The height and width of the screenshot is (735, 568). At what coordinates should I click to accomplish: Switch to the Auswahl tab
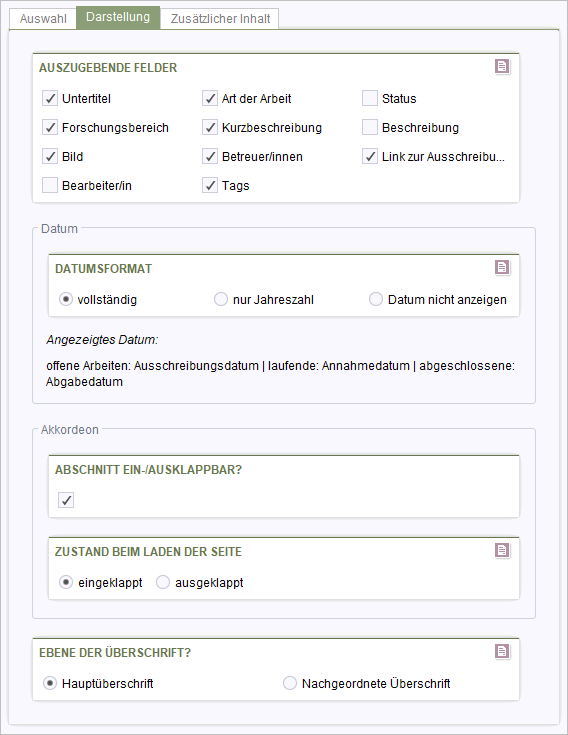pyautogui.click(x=43, y=19)
